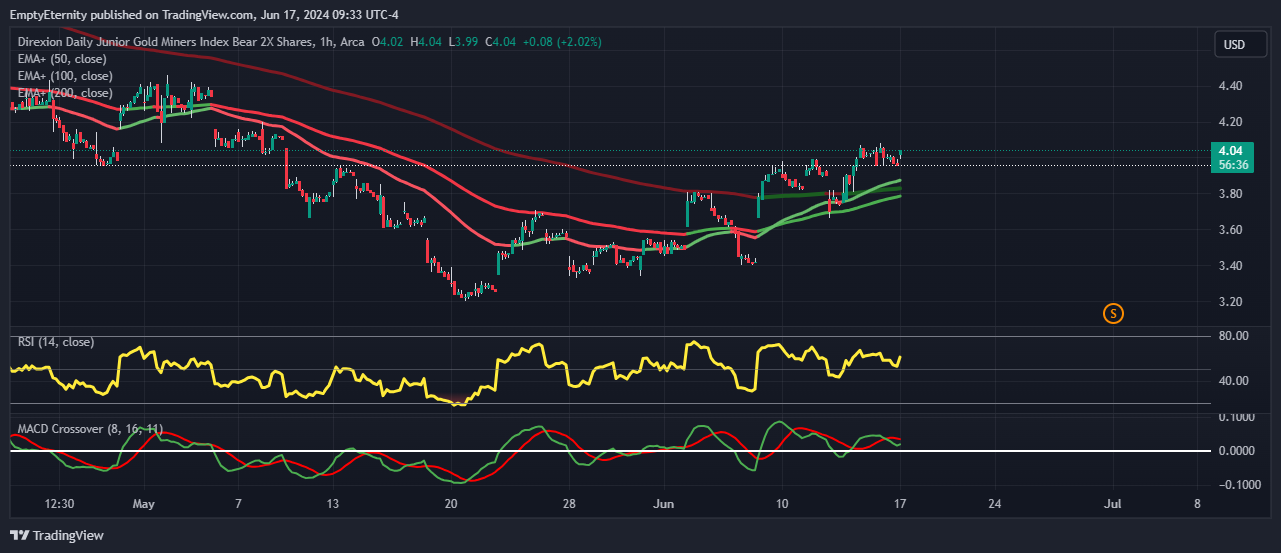1281x553 pixels.
Task: Click the 8 date at right of time axis
Action: [x=1197, y=503]
